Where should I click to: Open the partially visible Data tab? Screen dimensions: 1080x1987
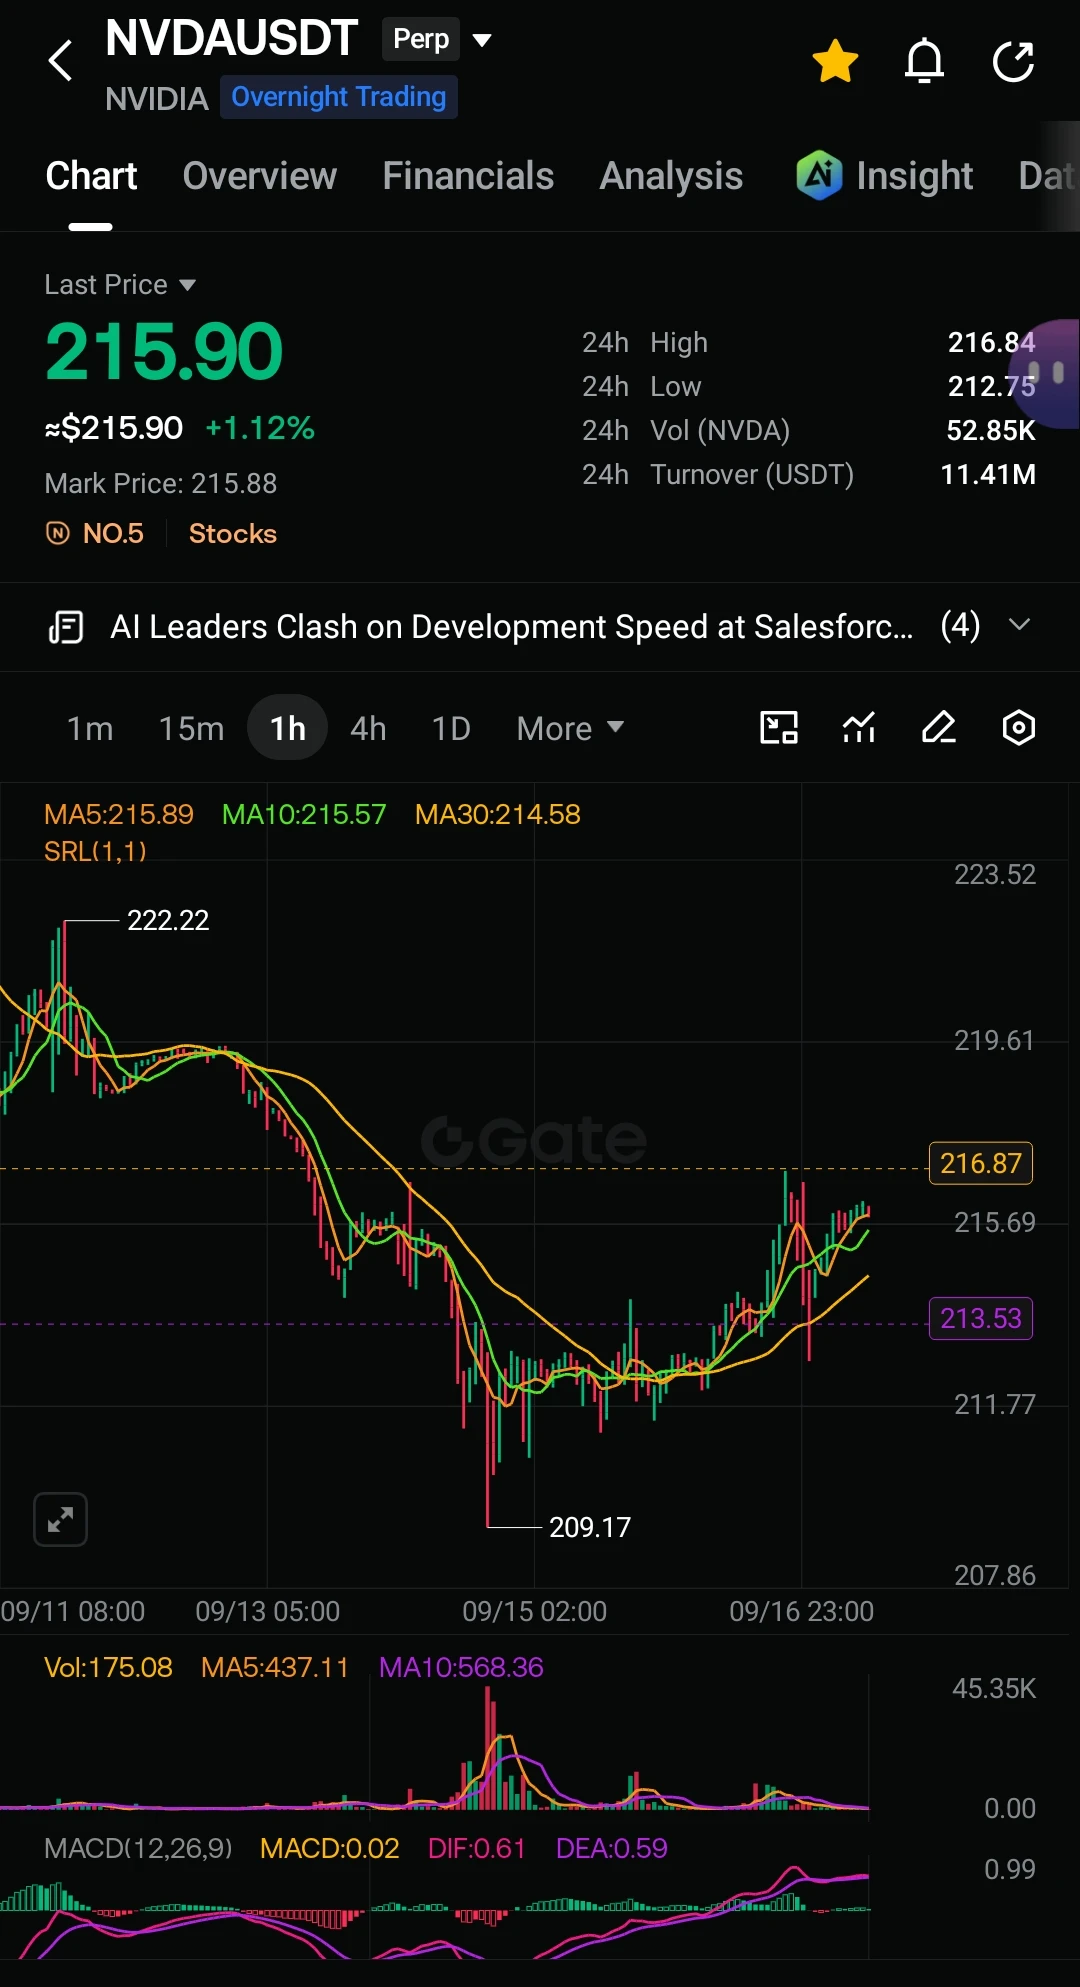[x=1046, y=176]
